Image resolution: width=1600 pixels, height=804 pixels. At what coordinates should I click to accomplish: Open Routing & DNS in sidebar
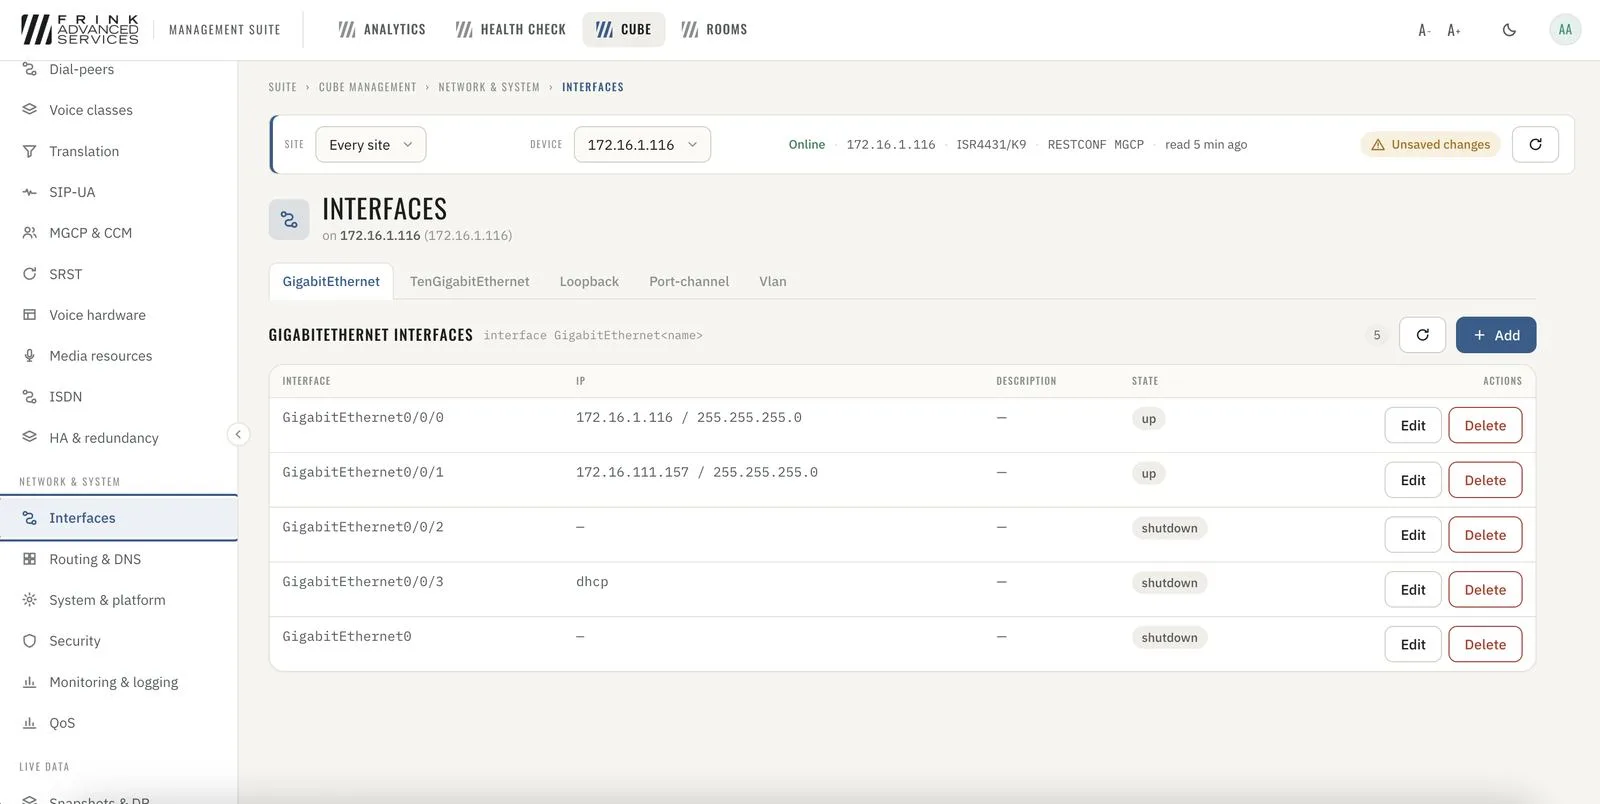coord(118,559)
